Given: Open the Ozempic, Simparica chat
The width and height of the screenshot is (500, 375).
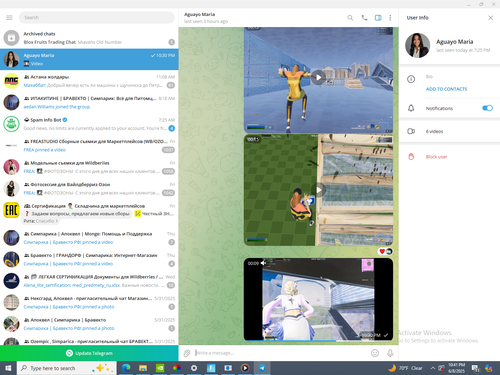Looking at the screenshot, I should tap(89, 341).
